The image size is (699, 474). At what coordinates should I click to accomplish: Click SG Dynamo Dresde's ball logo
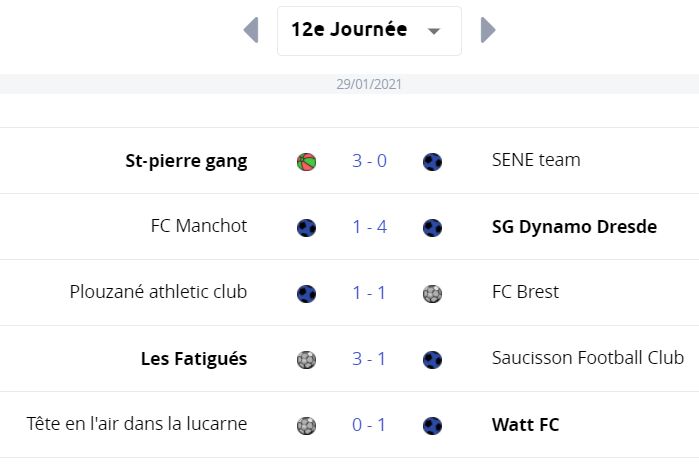click(432, 227)
